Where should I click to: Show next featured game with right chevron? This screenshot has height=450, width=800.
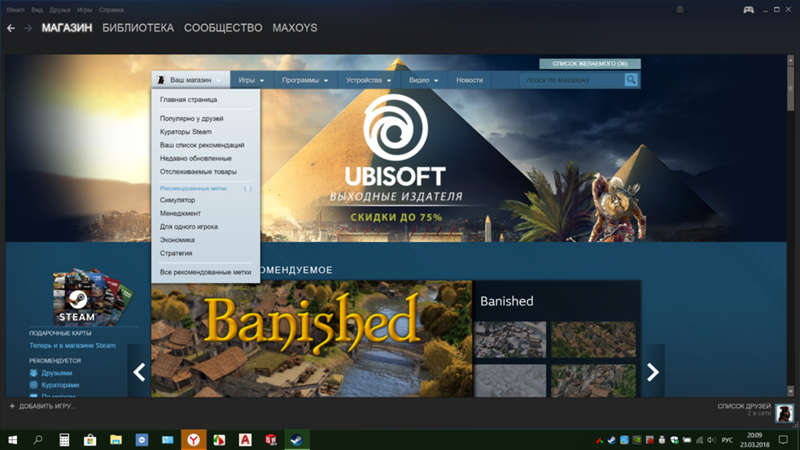653,372
